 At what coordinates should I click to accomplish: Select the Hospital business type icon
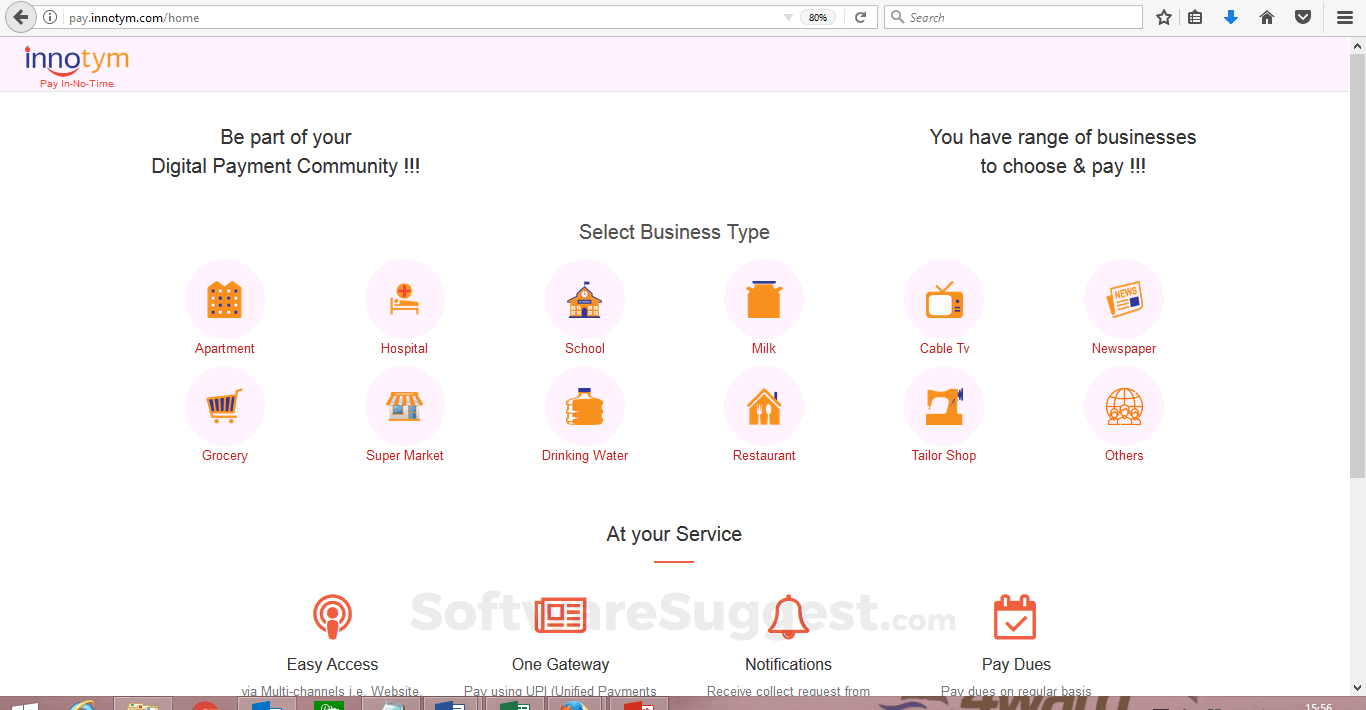(404, 298)
